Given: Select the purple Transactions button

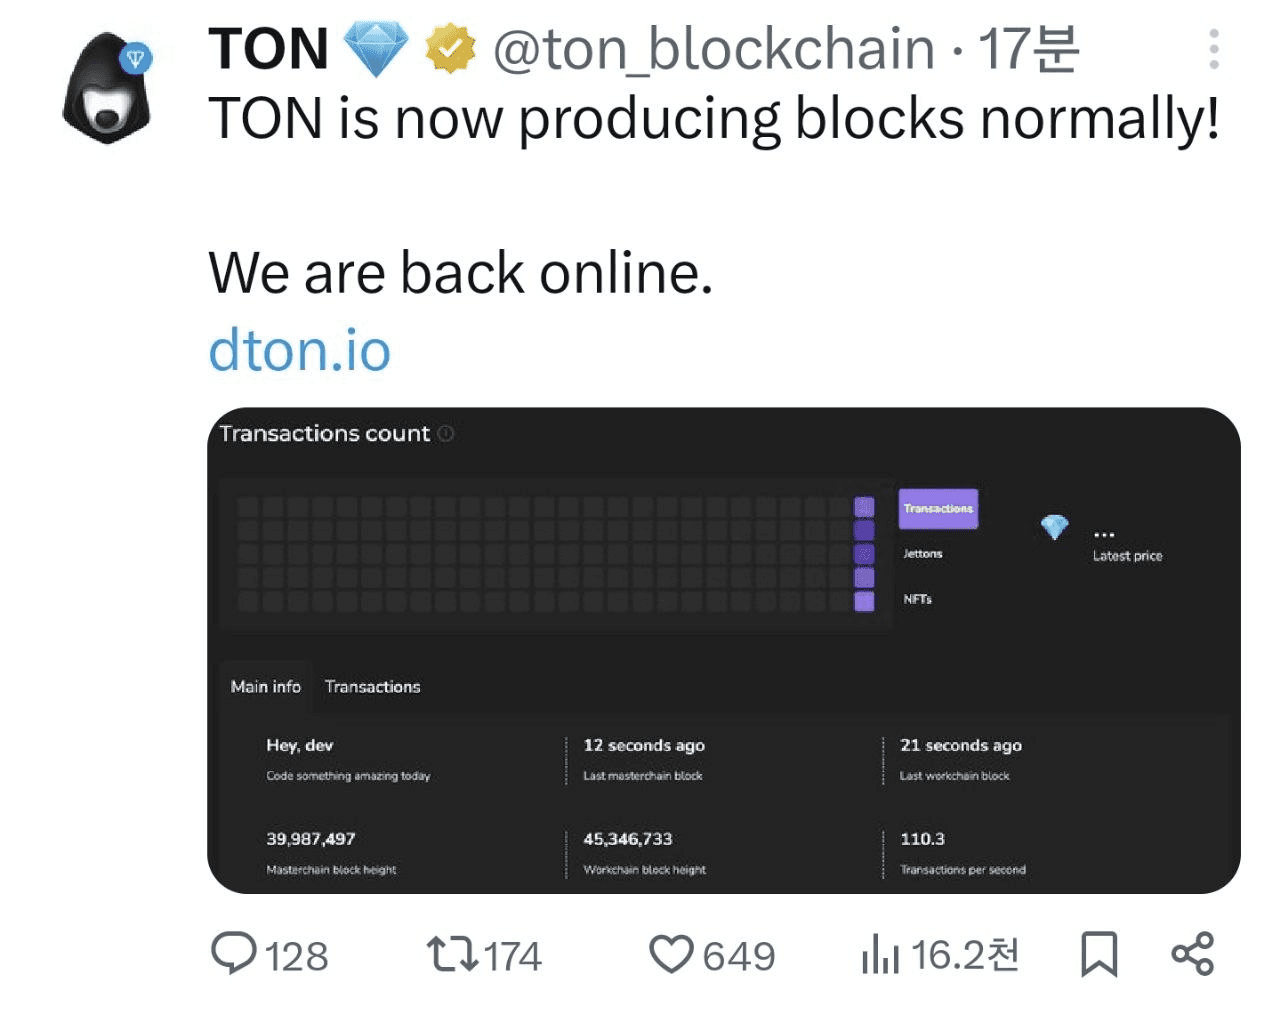Looking at the screenshot, I should point(938,508).
